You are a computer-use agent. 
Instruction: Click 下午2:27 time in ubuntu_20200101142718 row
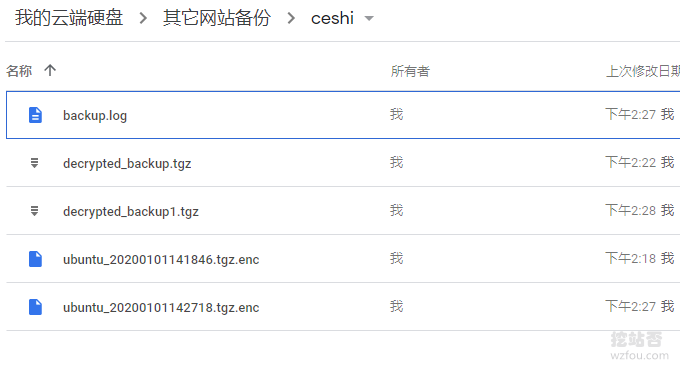pyautogui.click(x=631, y=307)
